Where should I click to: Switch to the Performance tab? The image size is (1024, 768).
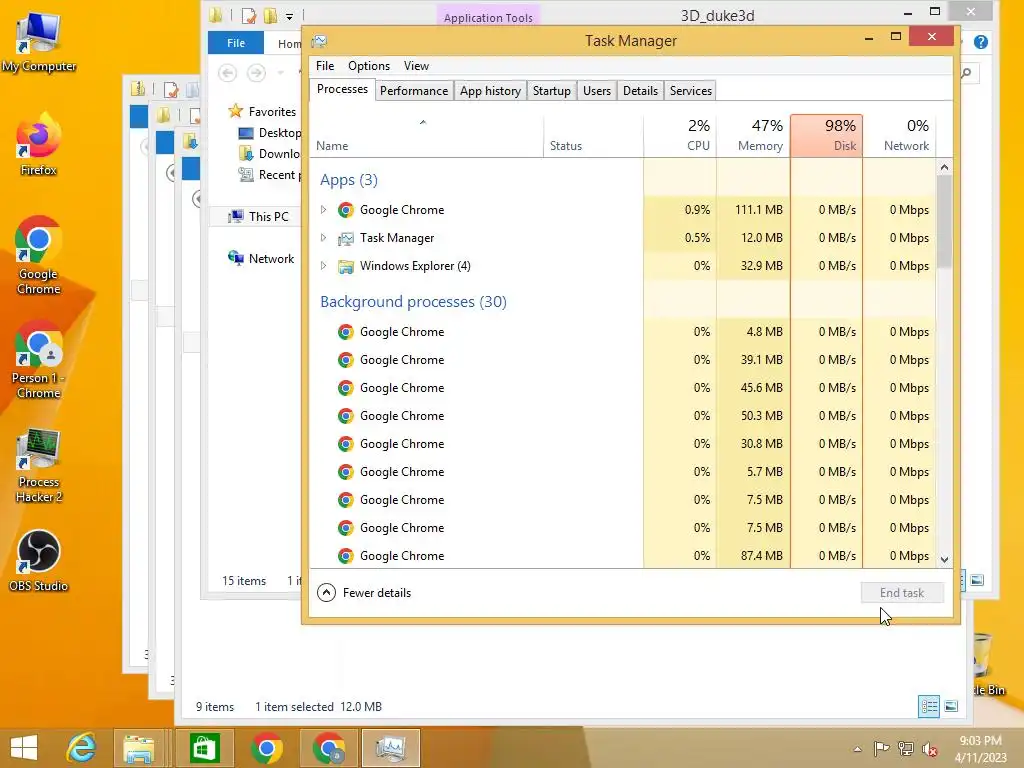[x=414, y=91]
